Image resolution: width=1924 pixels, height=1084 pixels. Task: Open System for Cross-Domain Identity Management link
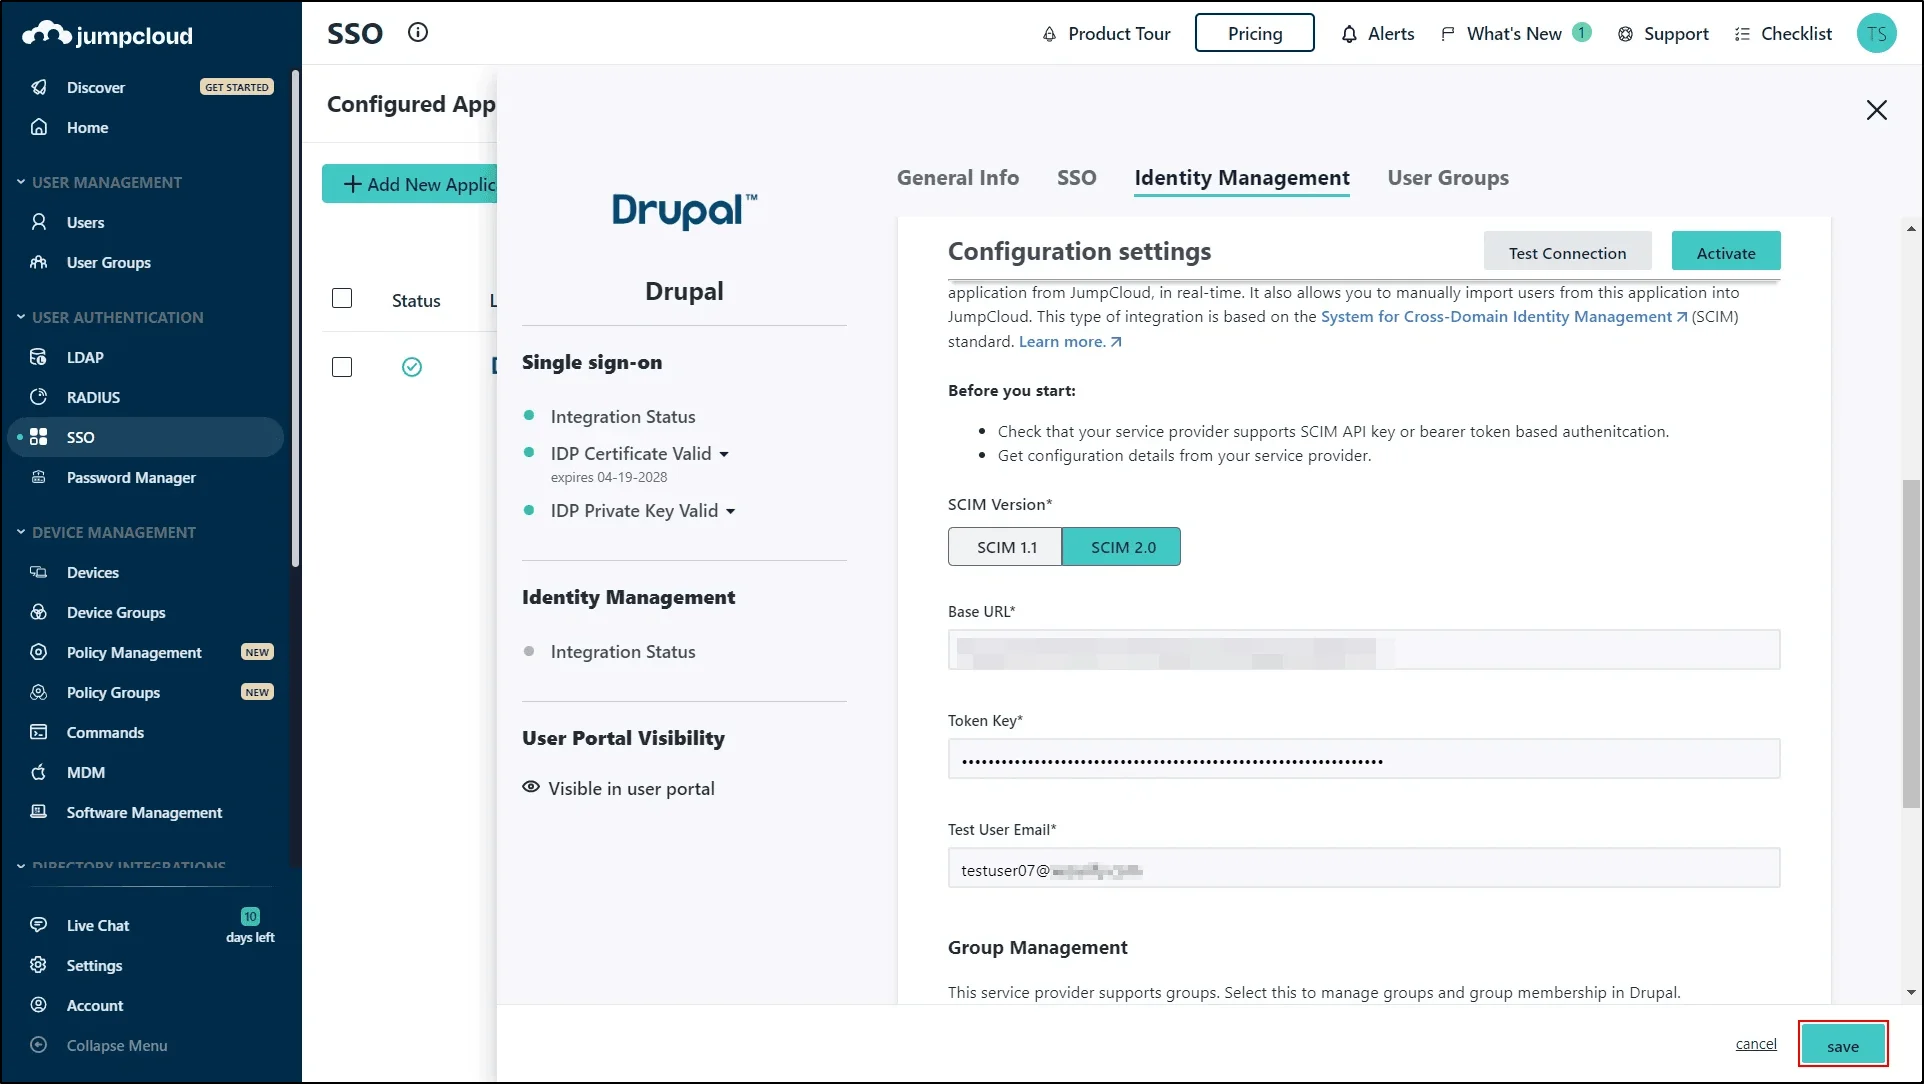click(x=1504, y=317)
